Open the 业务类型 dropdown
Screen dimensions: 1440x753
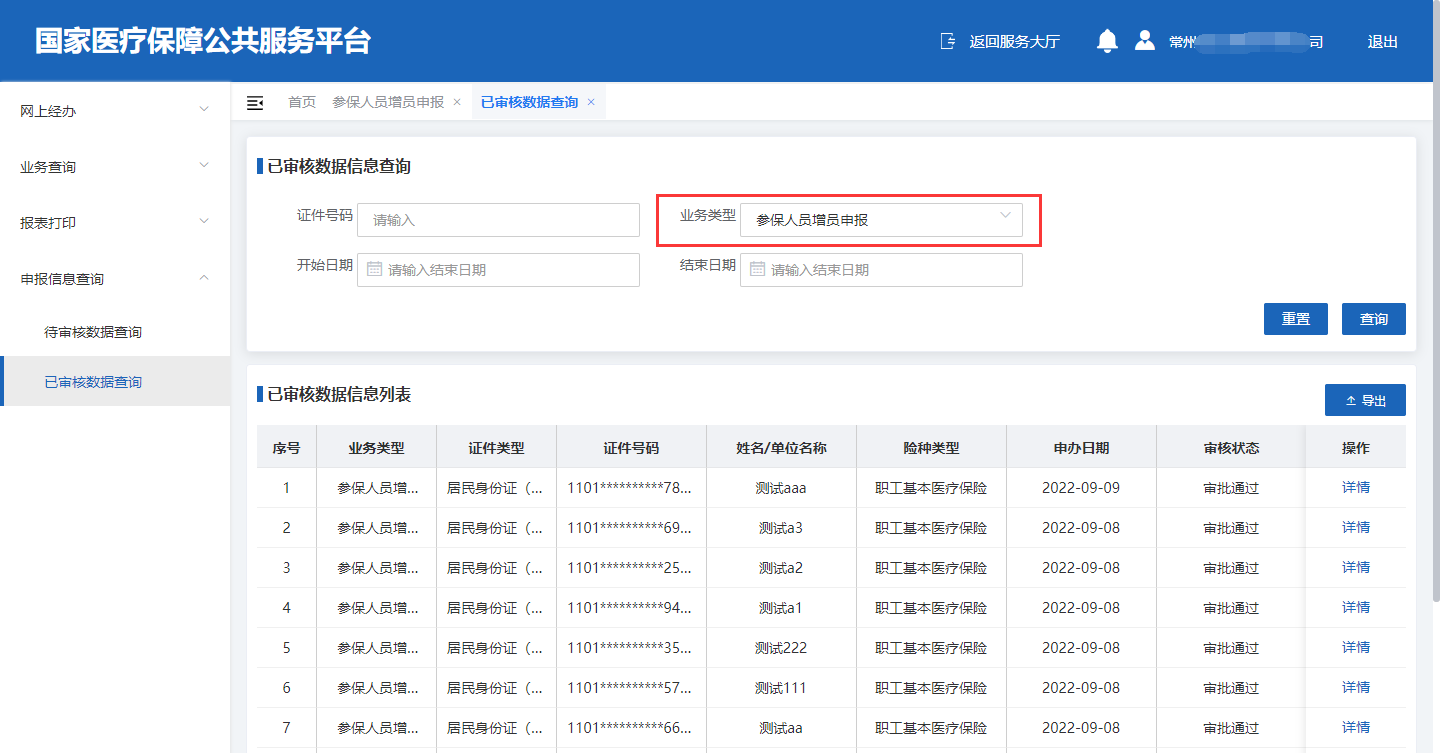tap(880, 220)
